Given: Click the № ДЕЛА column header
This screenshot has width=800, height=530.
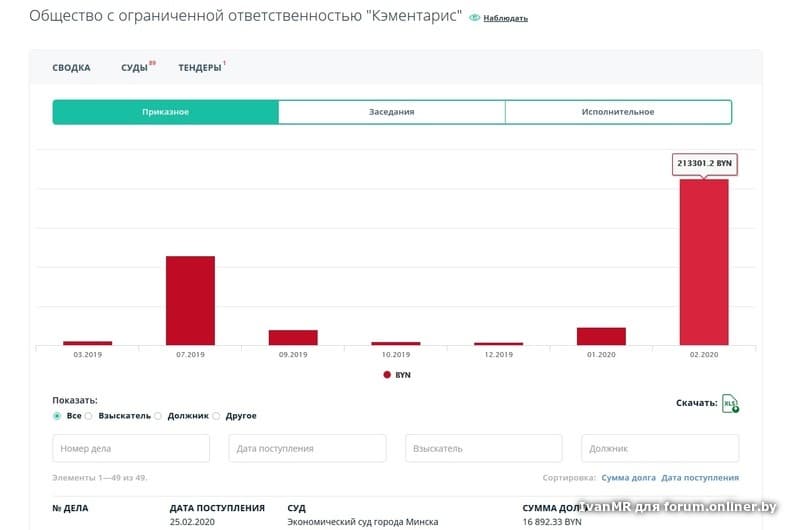Looking at the screenshot, I should click(70, 508).
